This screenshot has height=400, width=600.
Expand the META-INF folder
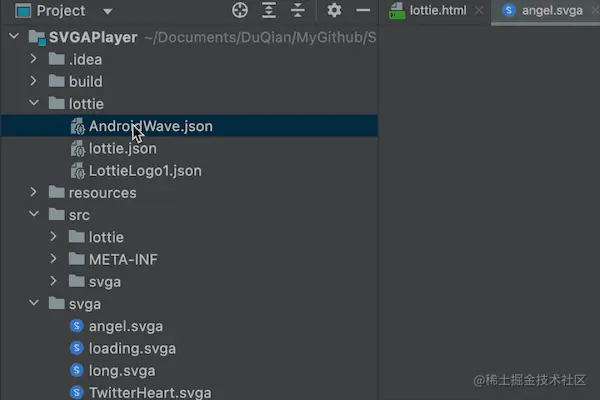coord(54,259)
